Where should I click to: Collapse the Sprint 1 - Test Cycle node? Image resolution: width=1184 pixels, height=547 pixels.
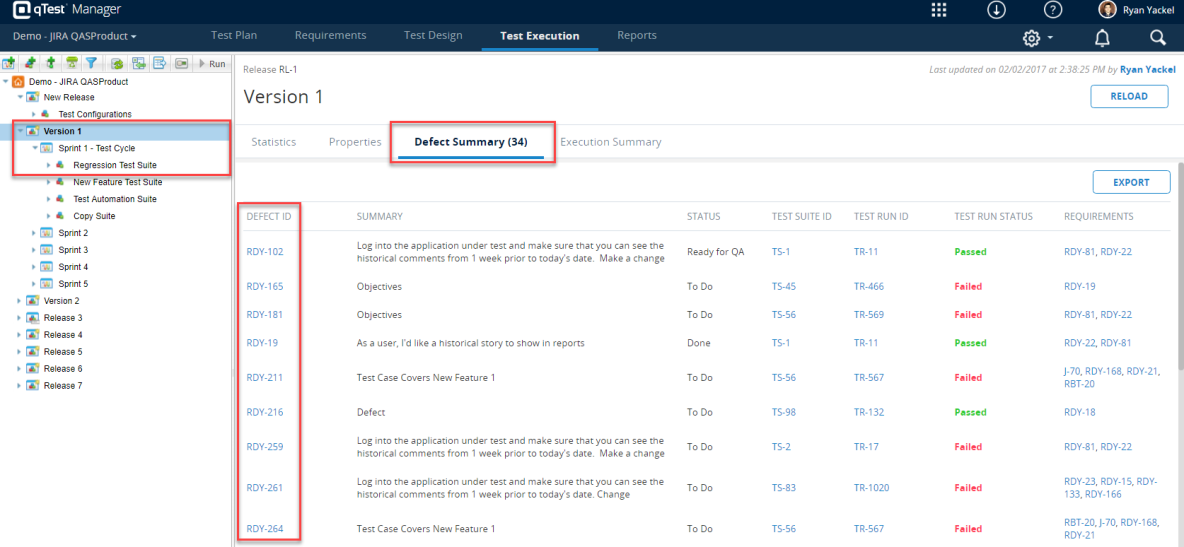pos(35,148)
